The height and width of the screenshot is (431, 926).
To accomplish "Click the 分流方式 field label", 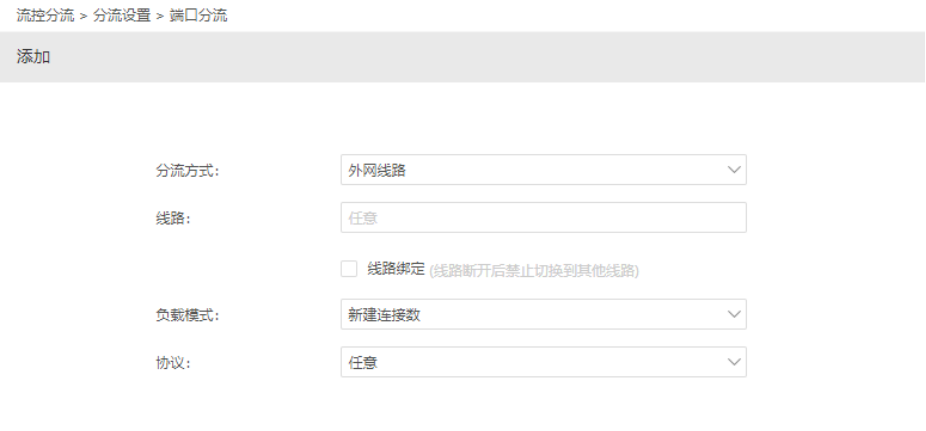I will tap(187, 171).
